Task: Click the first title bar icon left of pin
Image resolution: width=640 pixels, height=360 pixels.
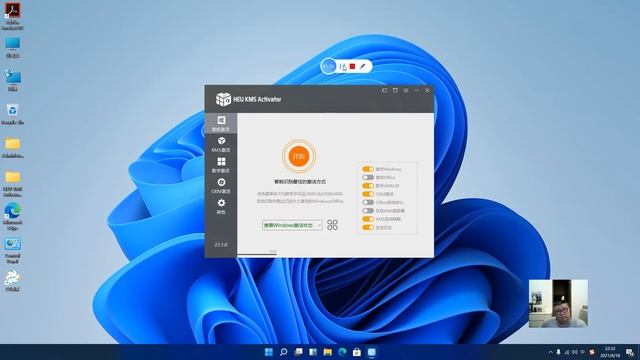Action: pyautogui.click(x=384, y=90)
